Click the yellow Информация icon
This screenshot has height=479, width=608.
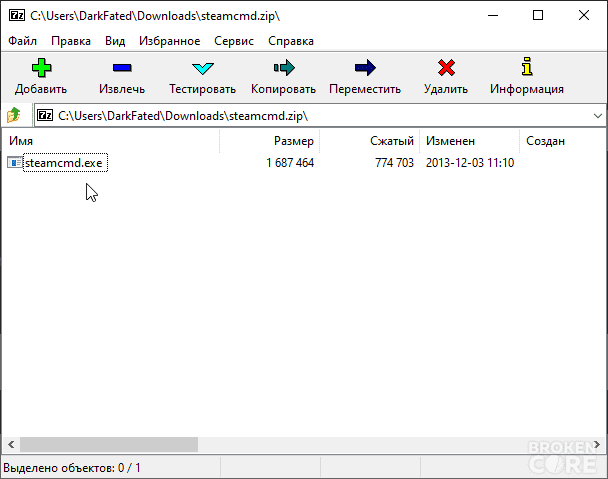[527, 66]
